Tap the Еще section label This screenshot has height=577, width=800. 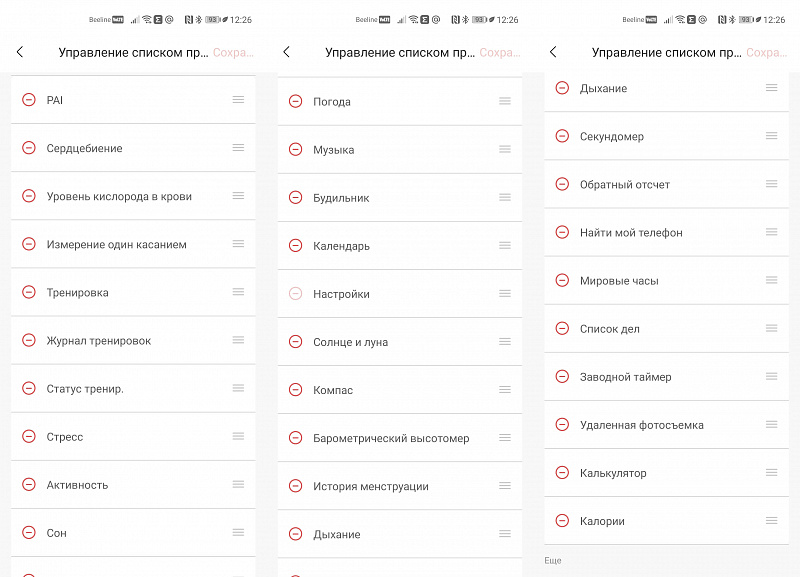[x=553, y=561]
